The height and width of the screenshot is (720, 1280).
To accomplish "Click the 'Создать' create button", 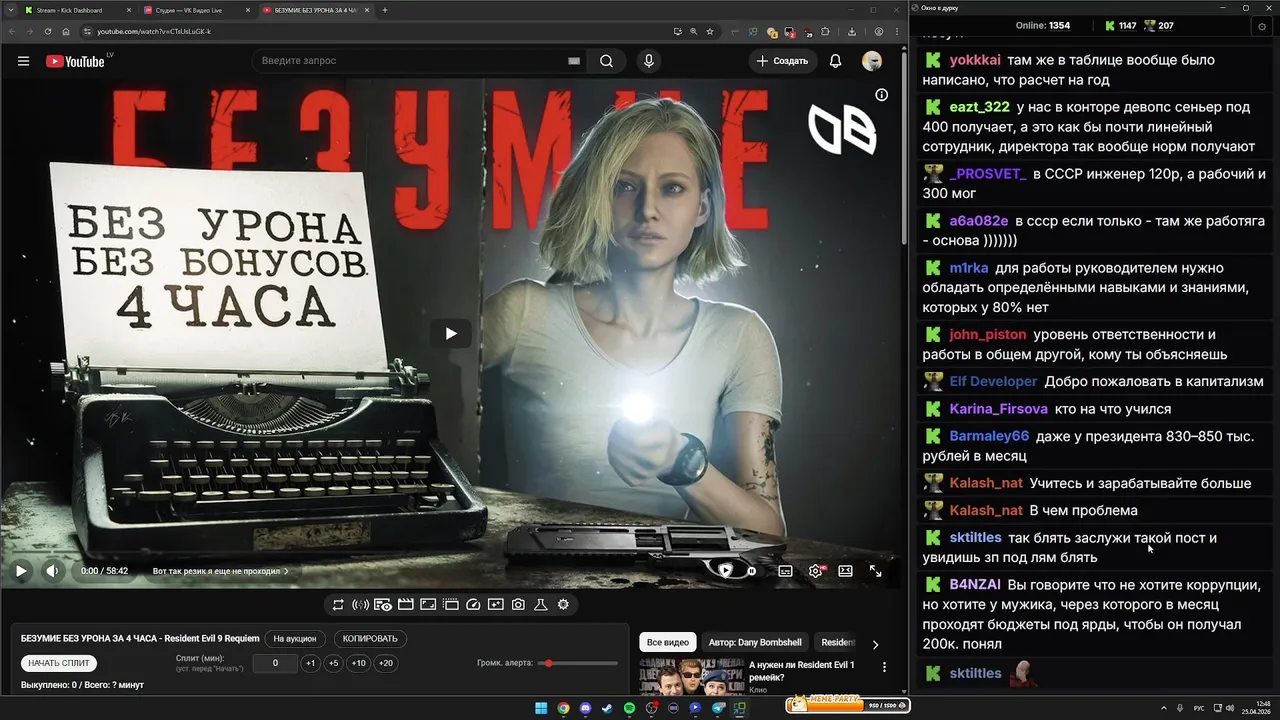I will [x=782, y=61].
